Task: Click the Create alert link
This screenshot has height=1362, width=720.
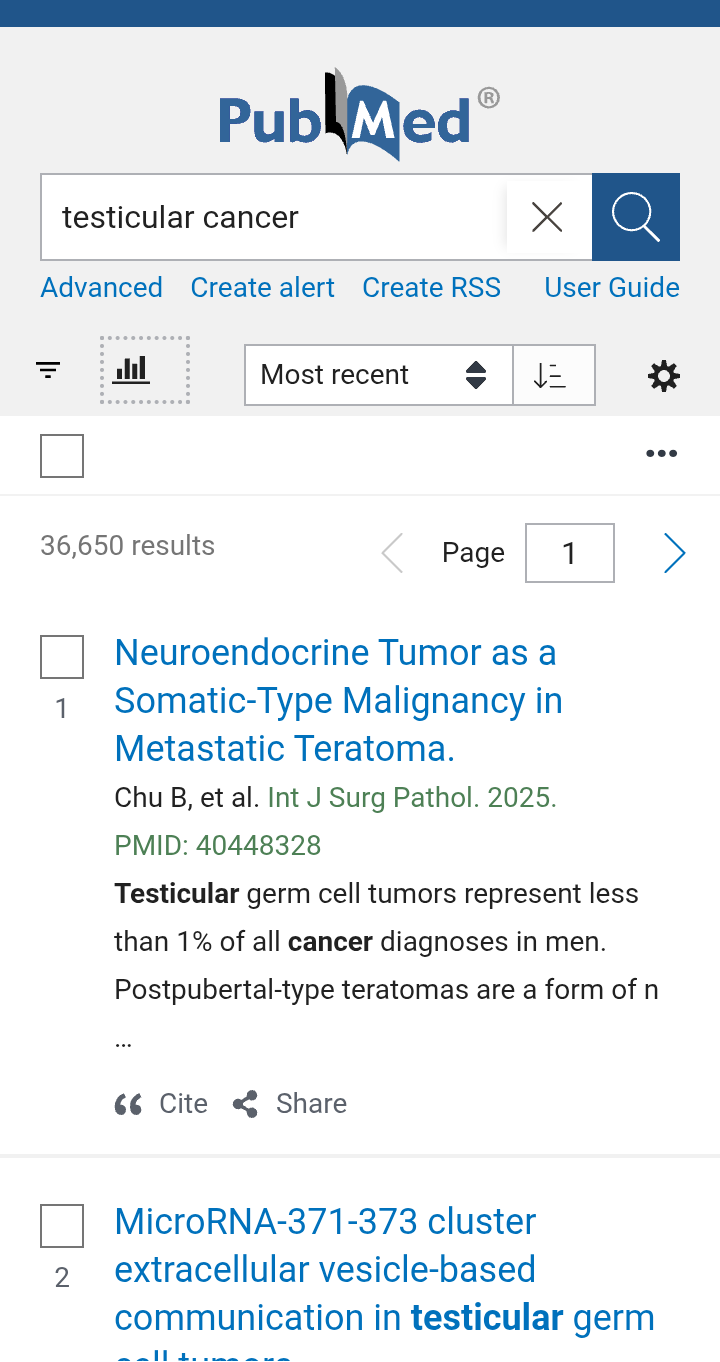Action: coord(263,288)
